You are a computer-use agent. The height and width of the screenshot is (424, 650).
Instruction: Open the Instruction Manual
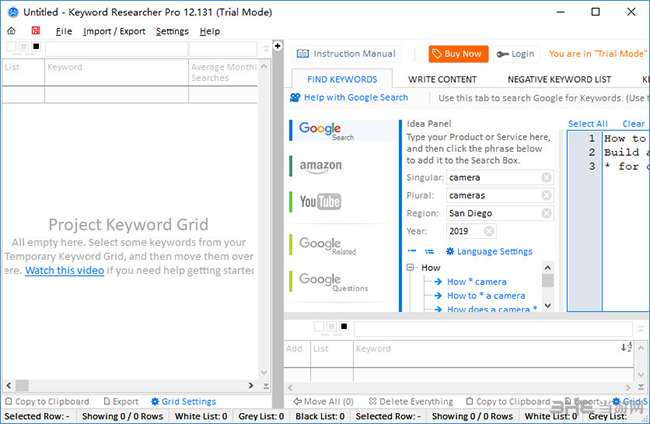click(x=346, y=54)
